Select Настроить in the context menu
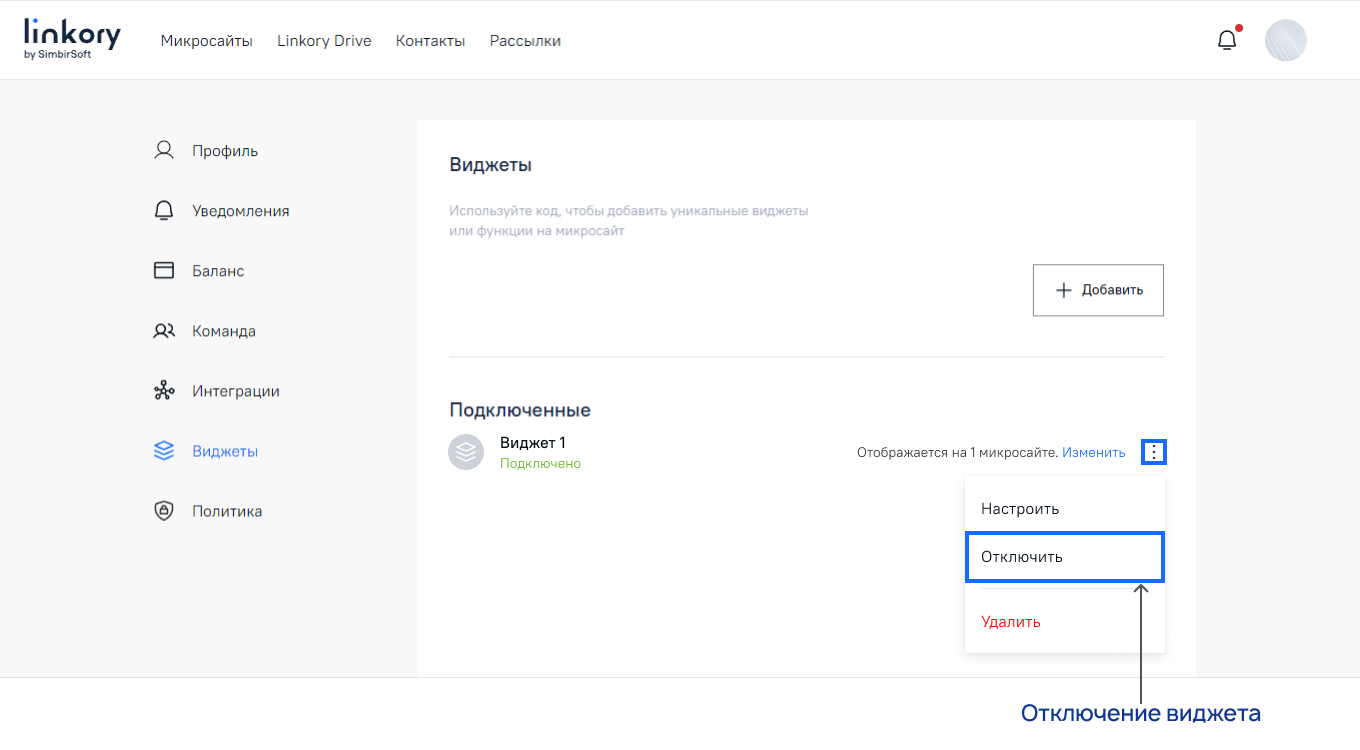The width and height of the screenshot is (1360, 750). 1018,508
